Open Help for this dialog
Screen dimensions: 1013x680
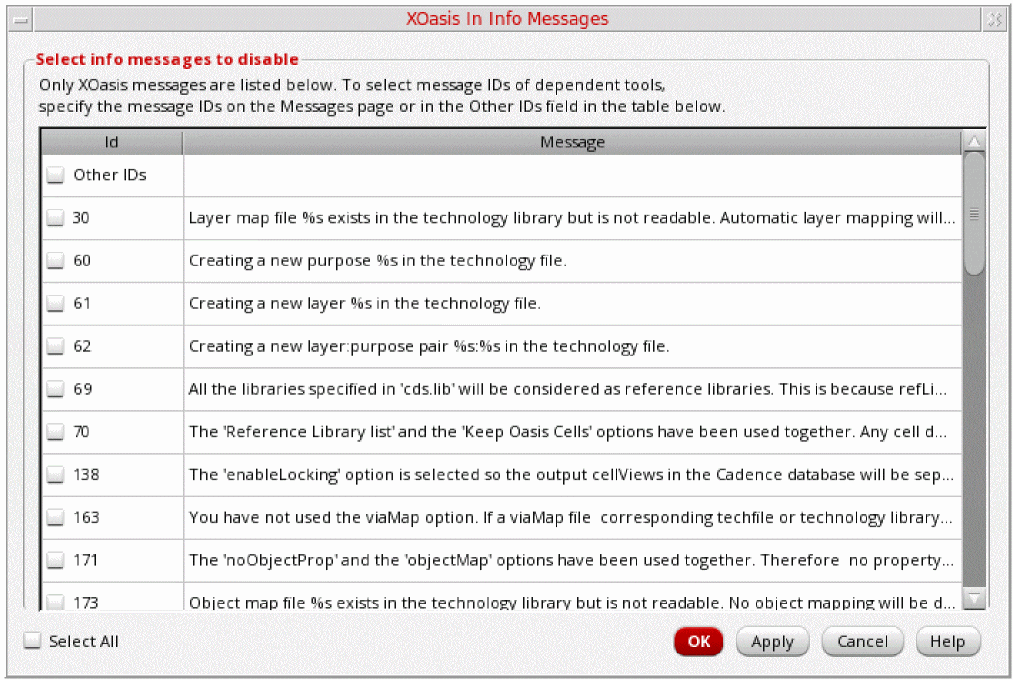tap(948, 641)
